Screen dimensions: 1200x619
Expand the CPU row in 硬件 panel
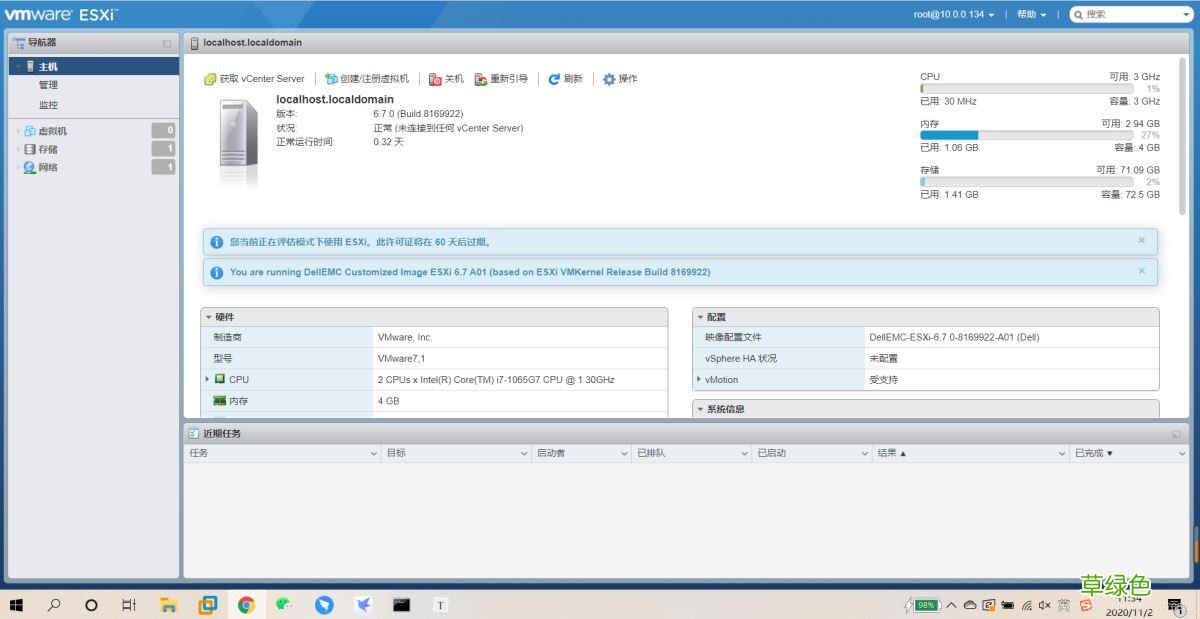coord(208,379)
